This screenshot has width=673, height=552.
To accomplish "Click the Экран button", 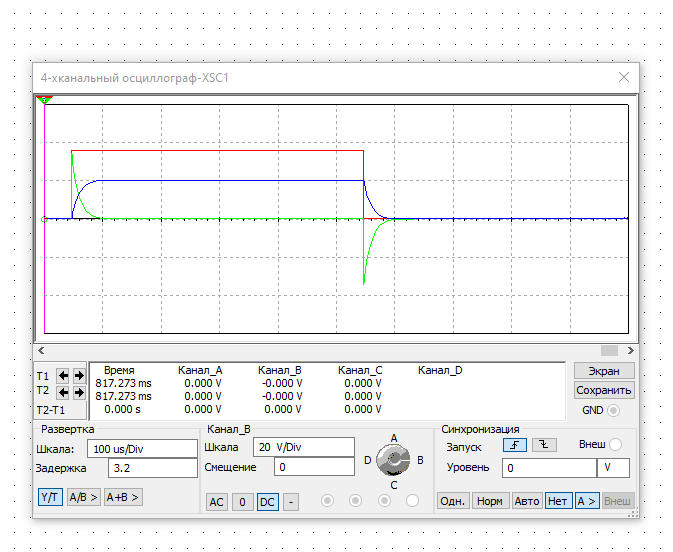I will point(604,371).
